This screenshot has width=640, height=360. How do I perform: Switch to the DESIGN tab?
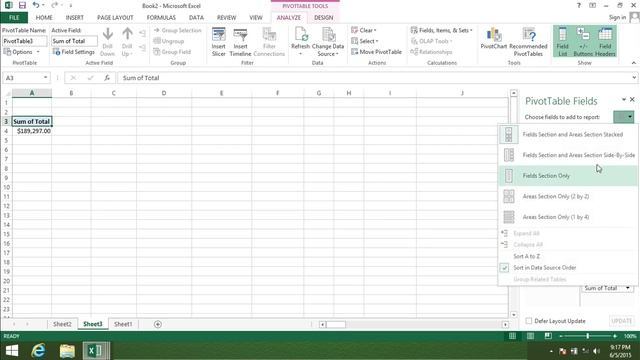point(324,18)
